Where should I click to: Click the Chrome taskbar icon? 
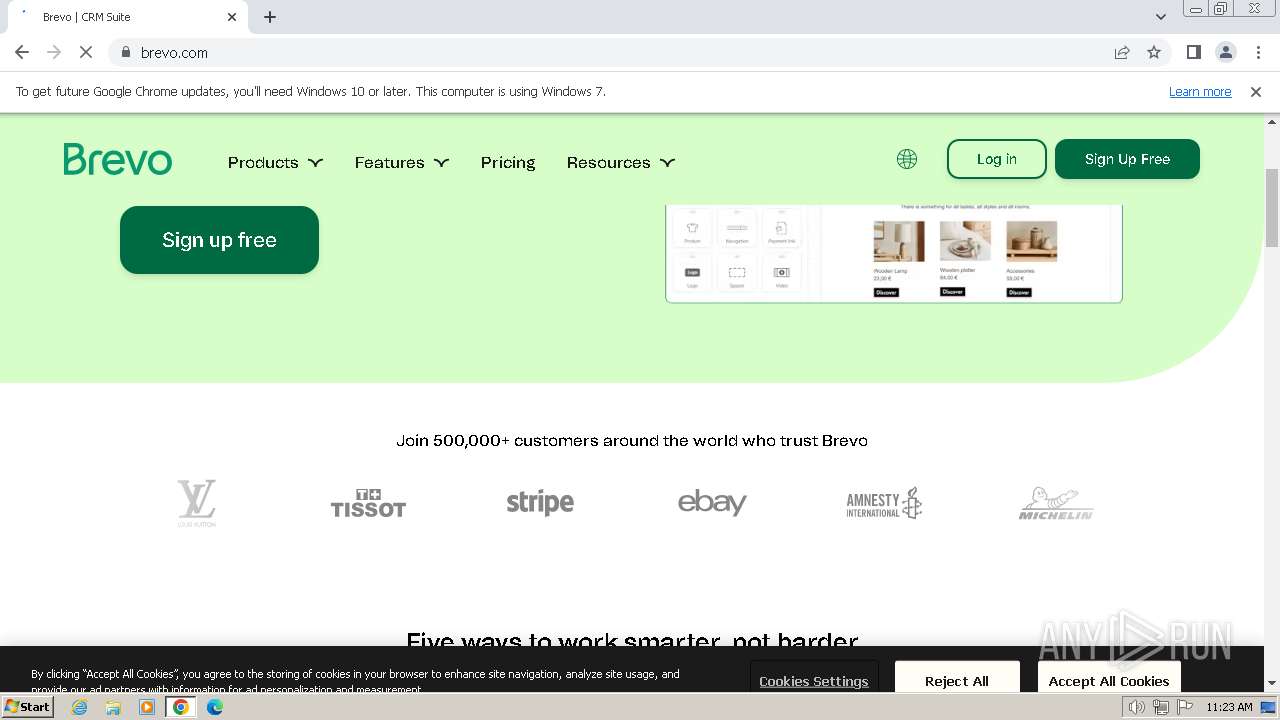(181, 707)
